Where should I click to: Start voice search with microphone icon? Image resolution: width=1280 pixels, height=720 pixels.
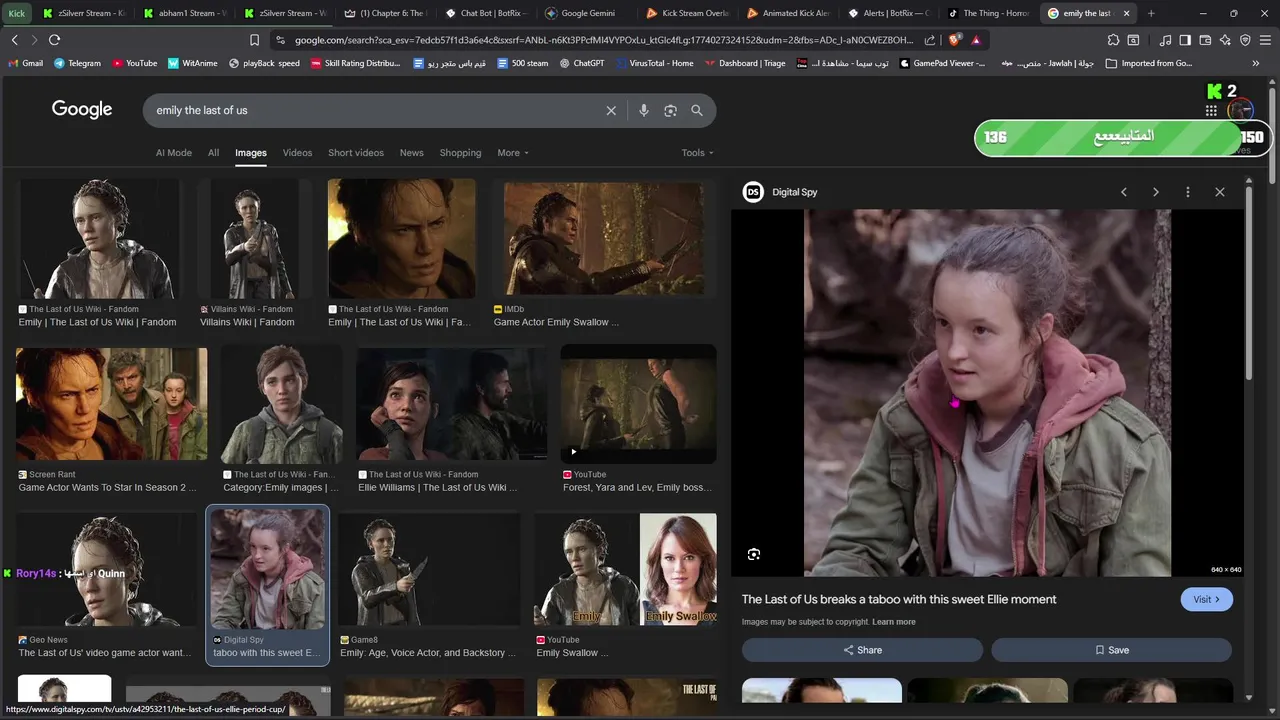tap(644, 110)
